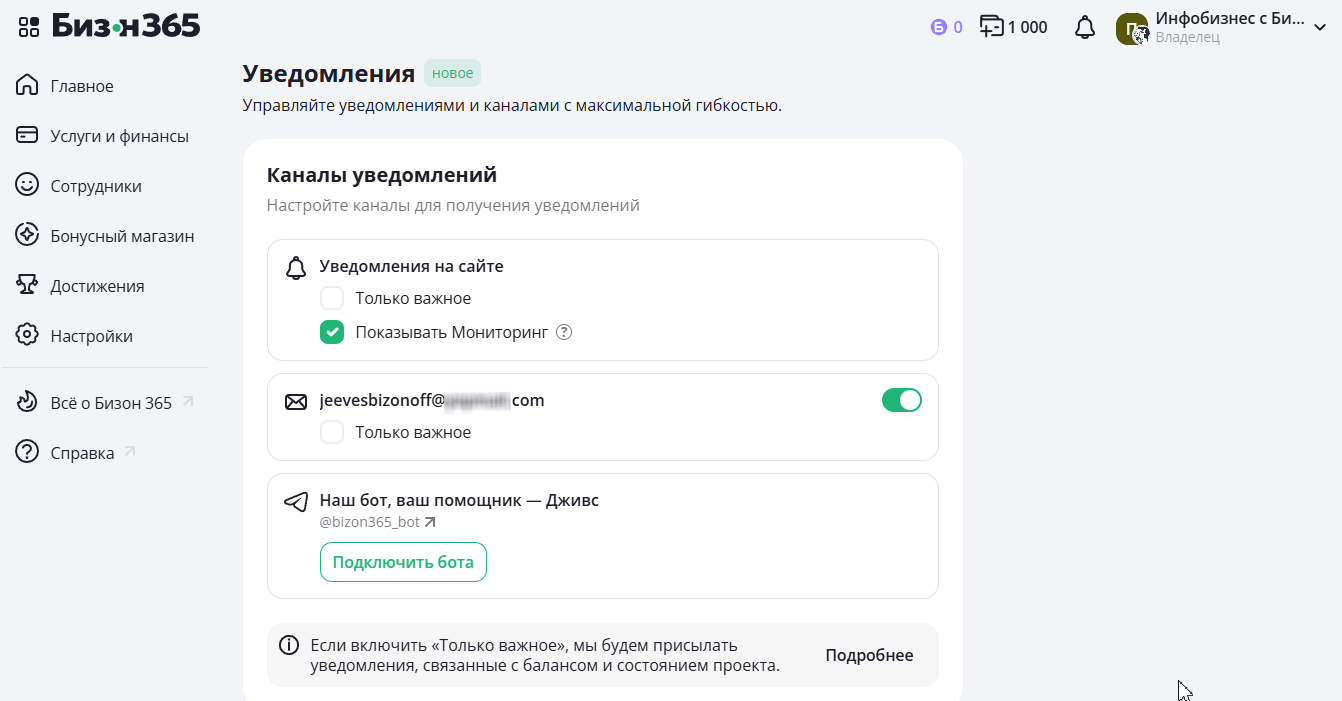Expand the account dropdown chevron
Image resolution: width=1342 pixels, height=701 pixels.
click(x=1320, y=28)
